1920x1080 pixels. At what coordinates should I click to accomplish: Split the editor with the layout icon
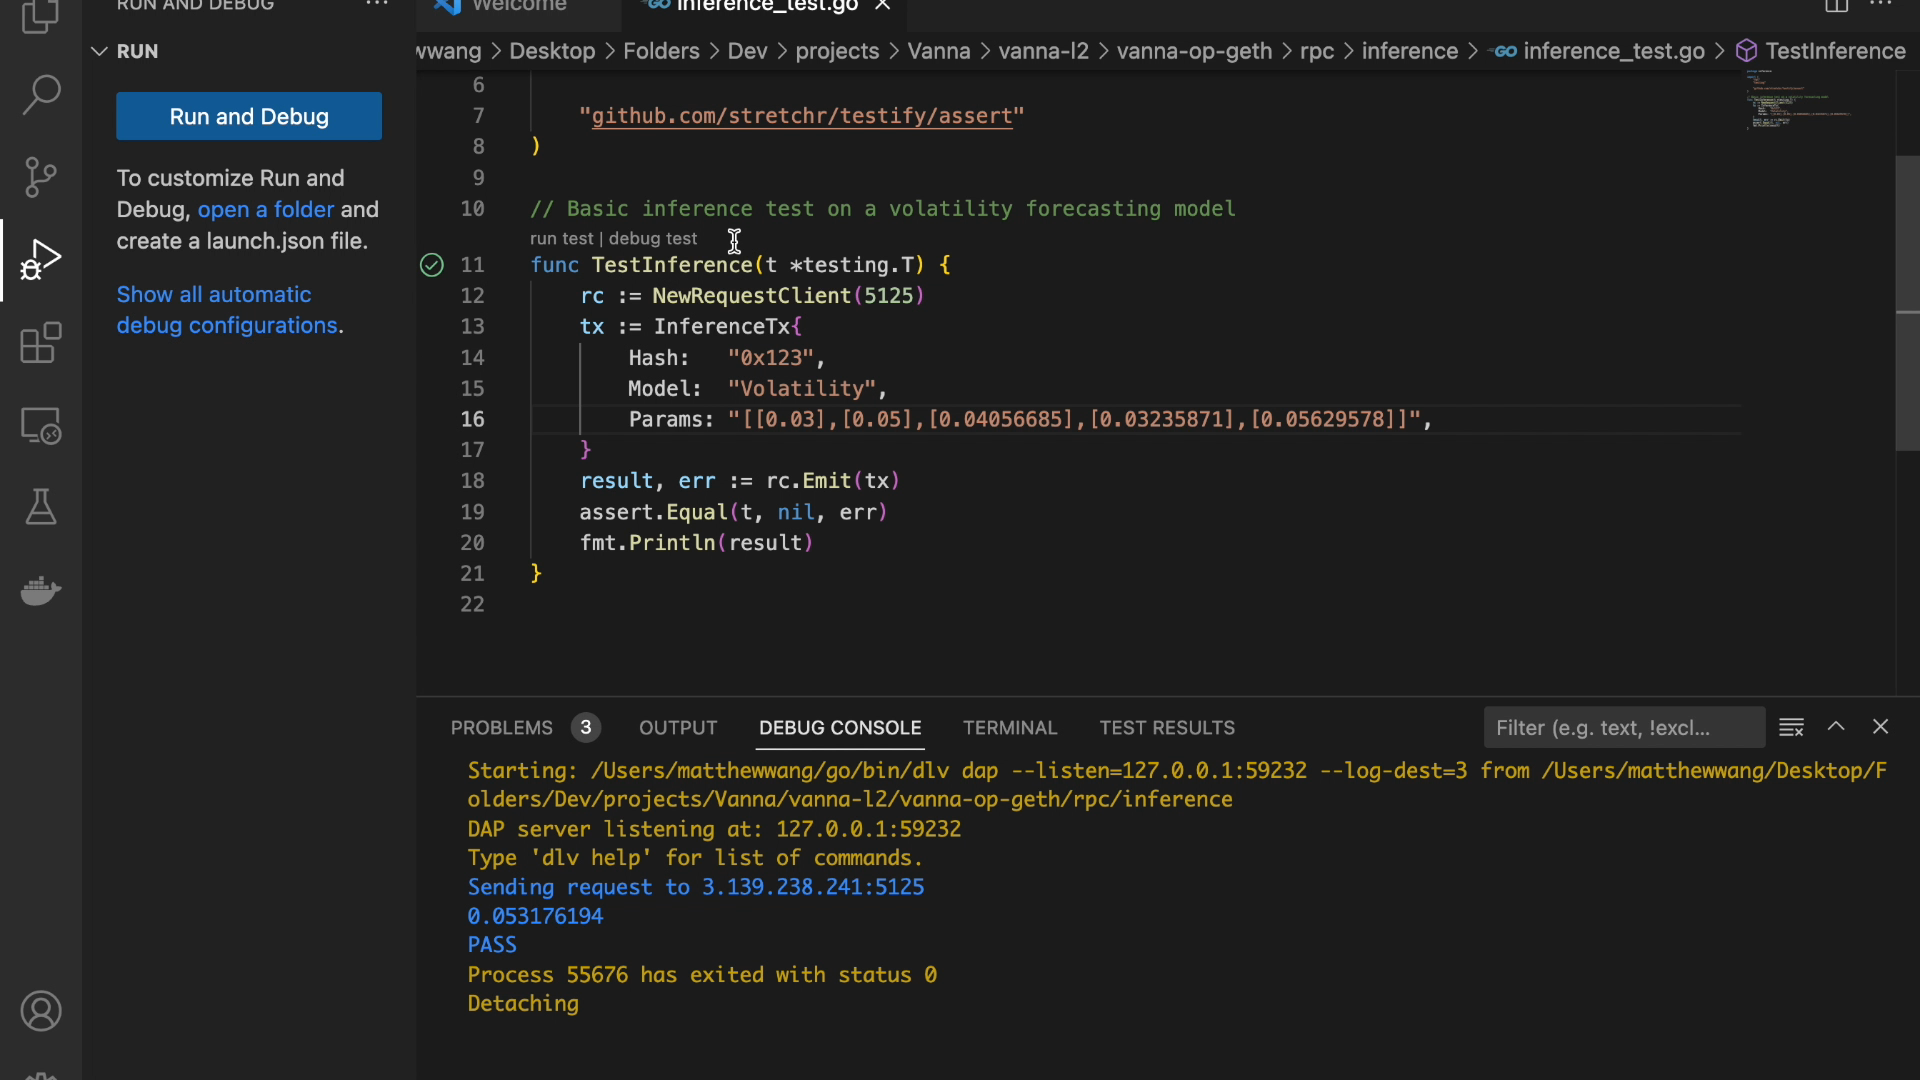coord(1836,5)
